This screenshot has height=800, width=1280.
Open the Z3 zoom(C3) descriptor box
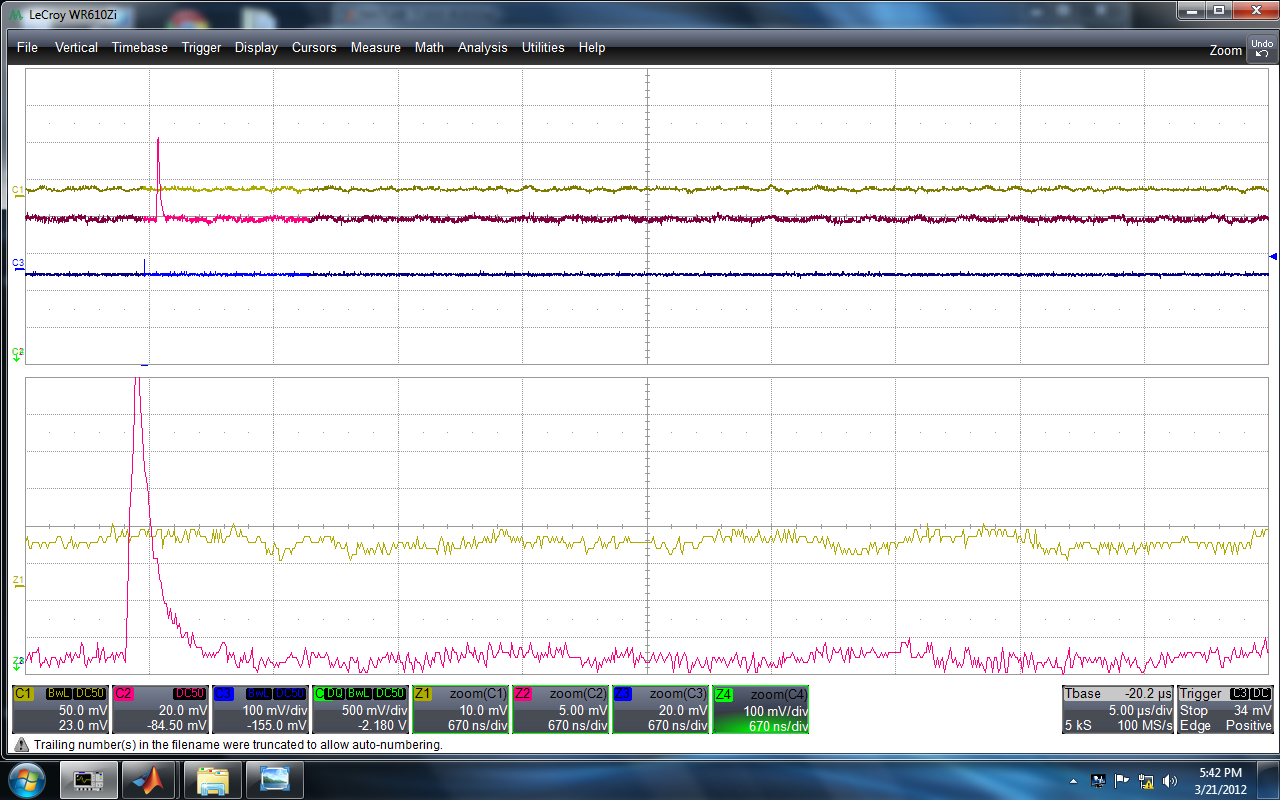pos(660,710)
